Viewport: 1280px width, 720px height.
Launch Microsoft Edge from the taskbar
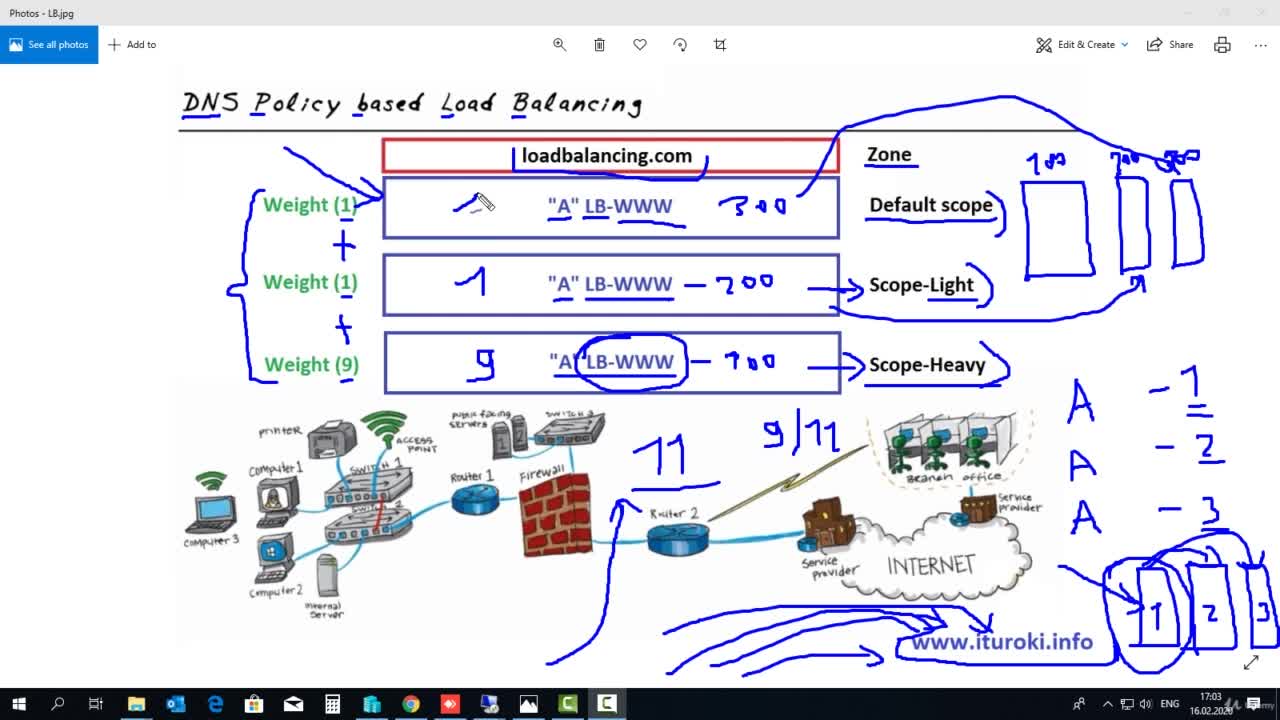[x=215, y=704]
